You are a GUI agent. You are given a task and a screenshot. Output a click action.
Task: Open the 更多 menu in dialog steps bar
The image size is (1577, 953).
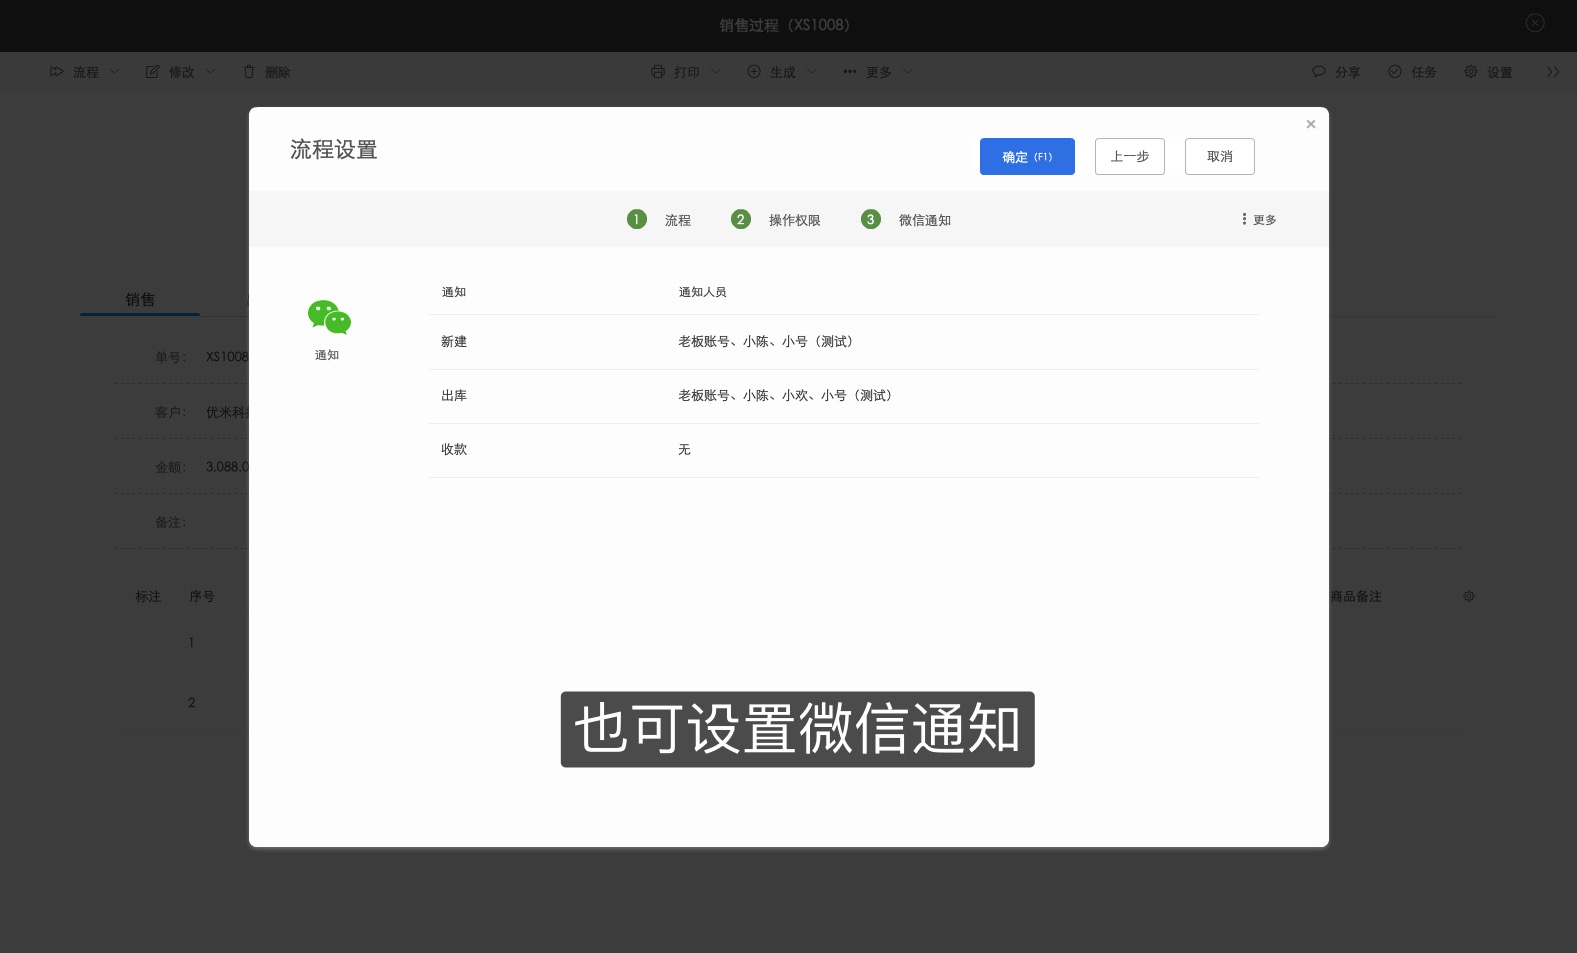pyautogui.click(x=1259, y=219)
